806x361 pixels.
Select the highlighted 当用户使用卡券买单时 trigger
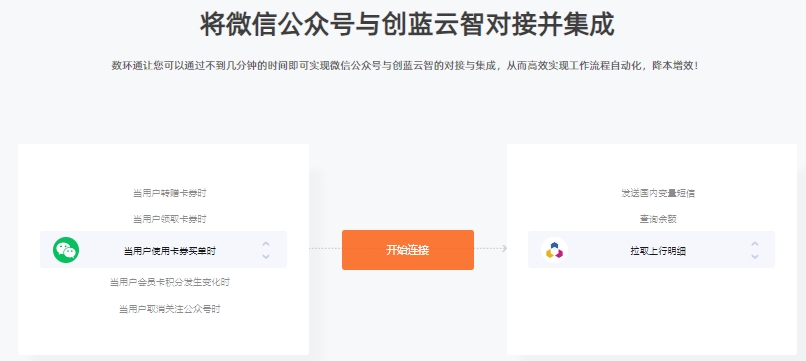[163, 250]
